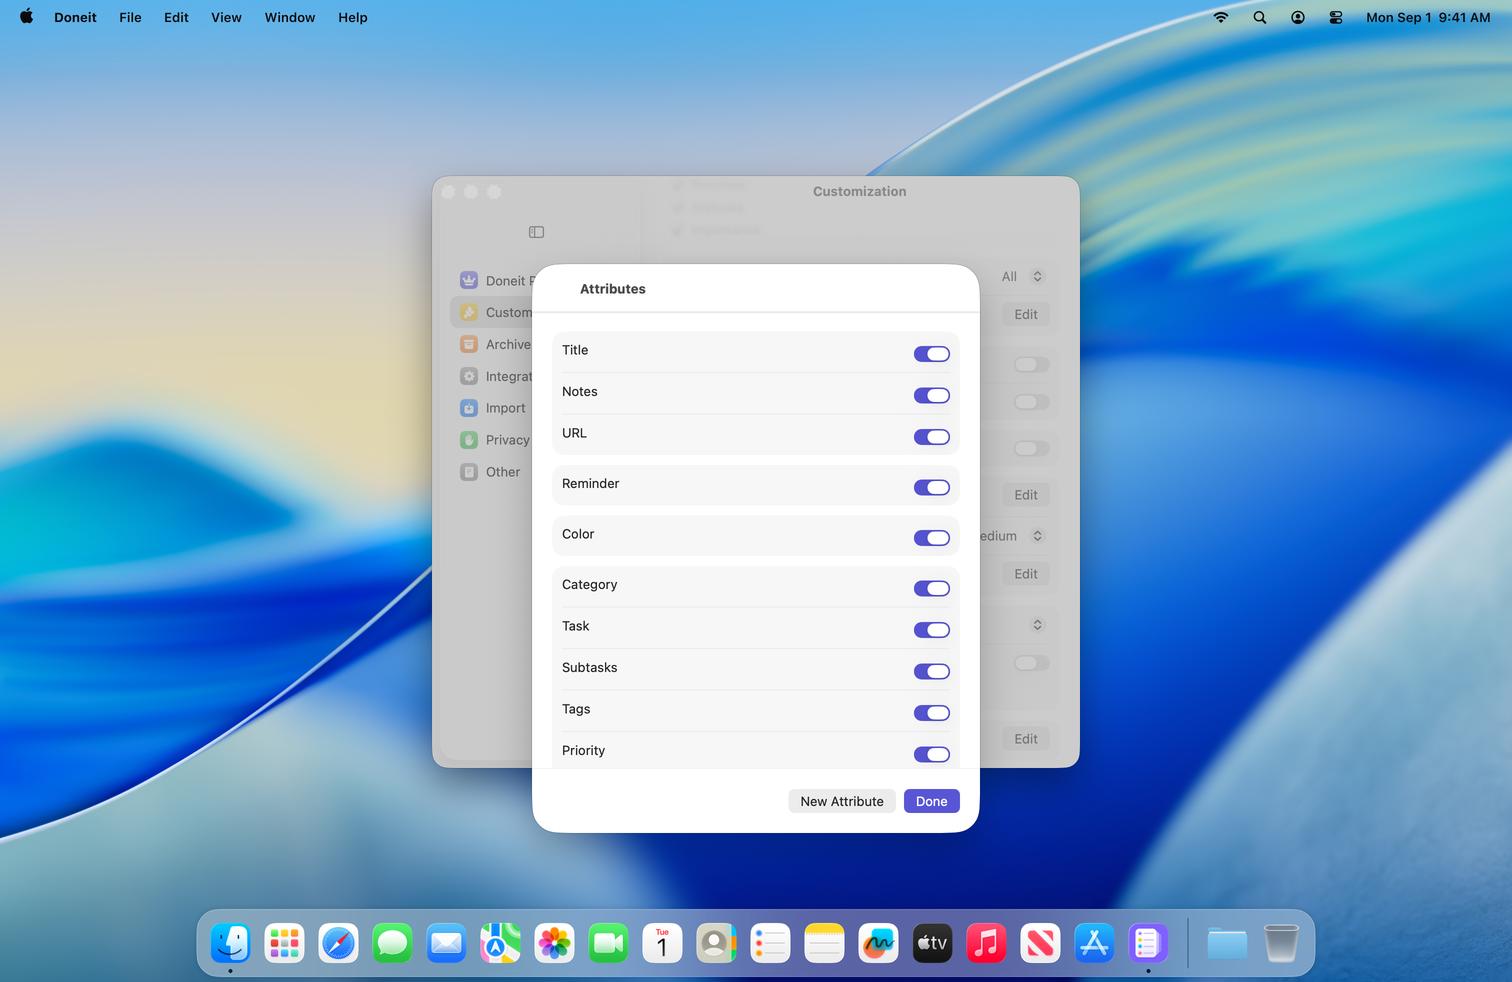The image size is (1512, 982).
Task: Turn off the Reminder attribute switch
Action: (931, 488)
